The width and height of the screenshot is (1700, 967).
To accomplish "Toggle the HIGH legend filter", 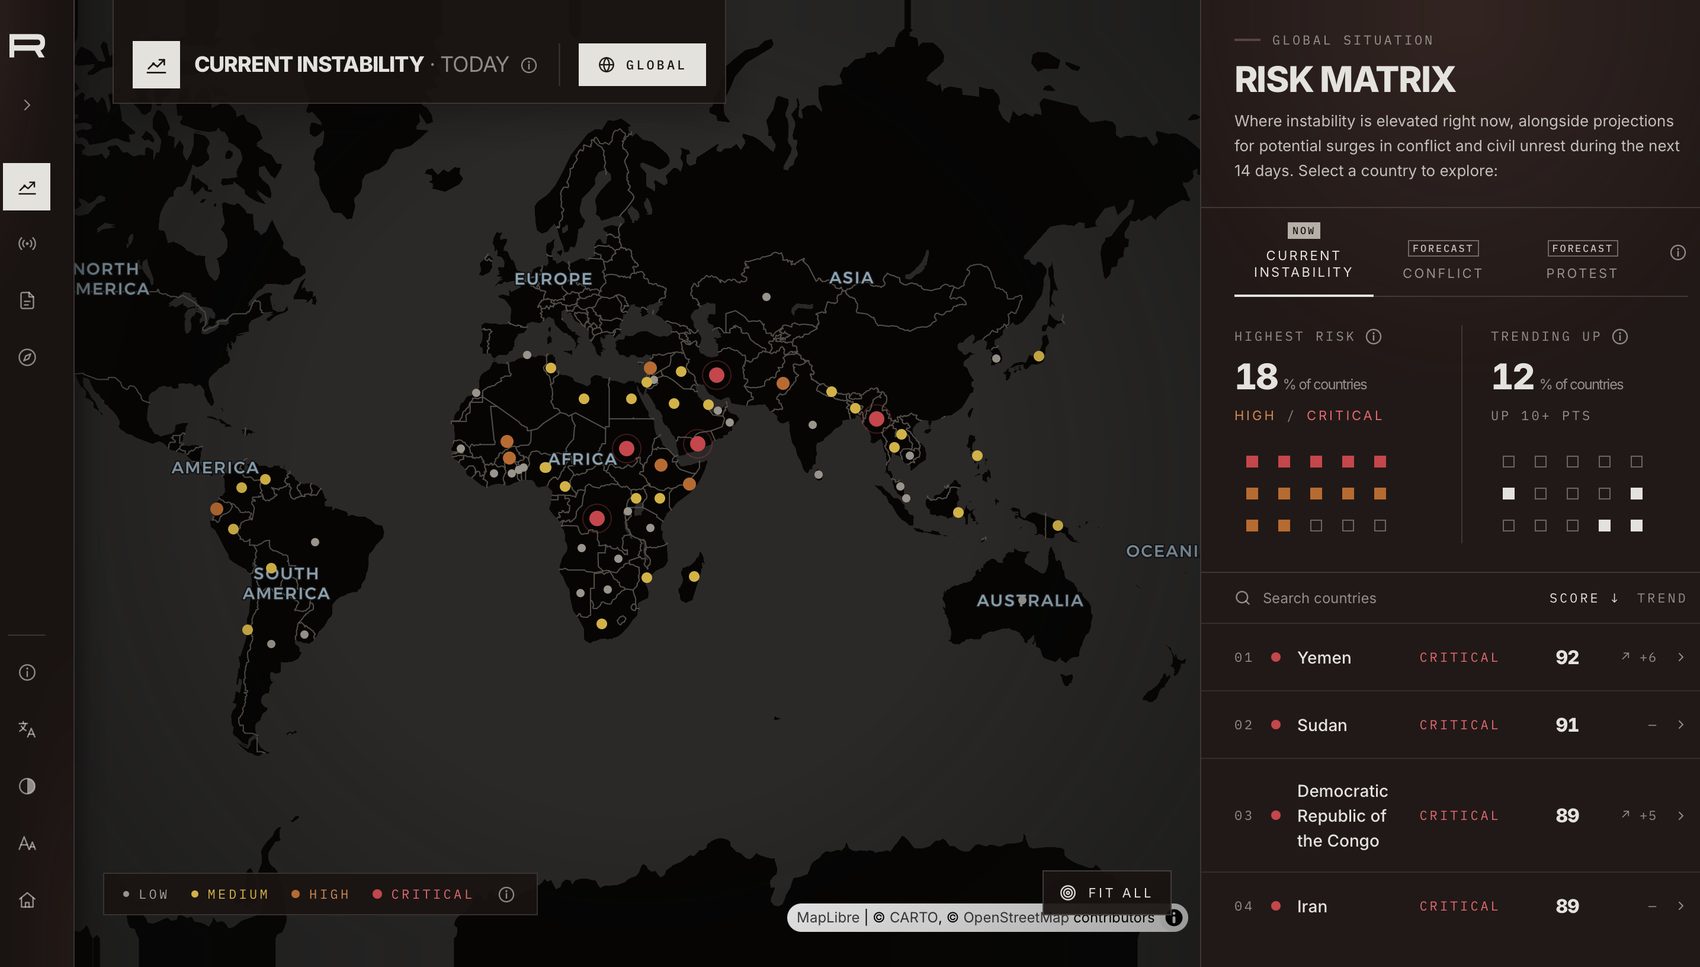I will (x=320, y=895).
